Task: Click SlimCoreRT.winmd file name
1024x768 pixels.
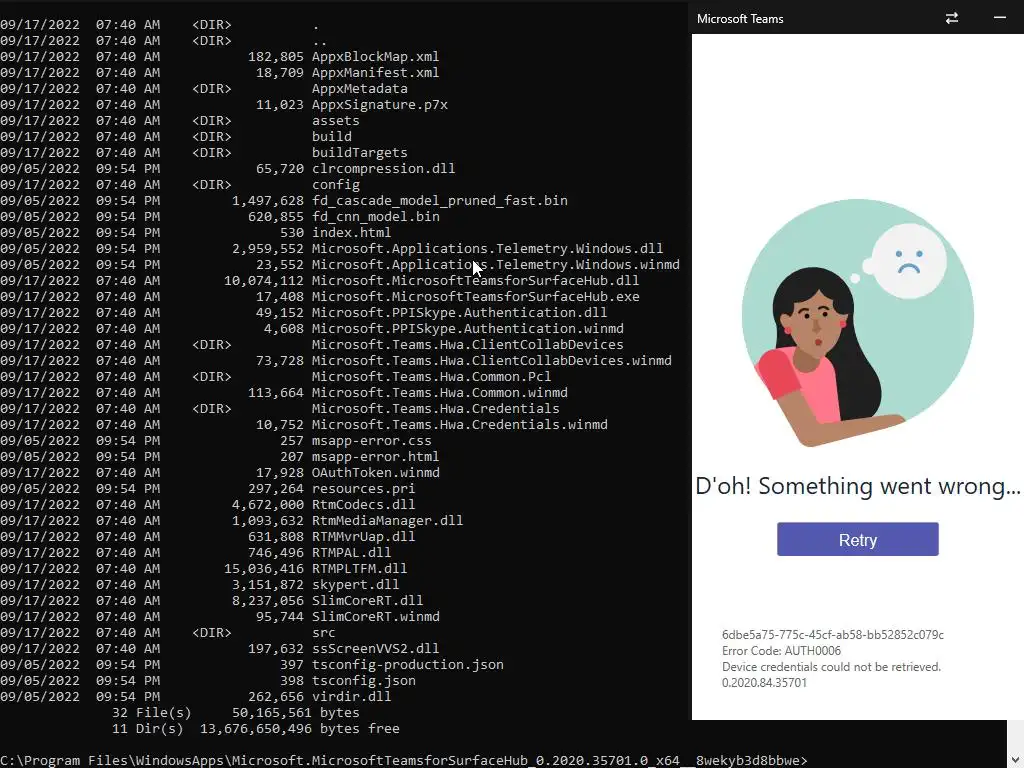Action: click(376, 616)
